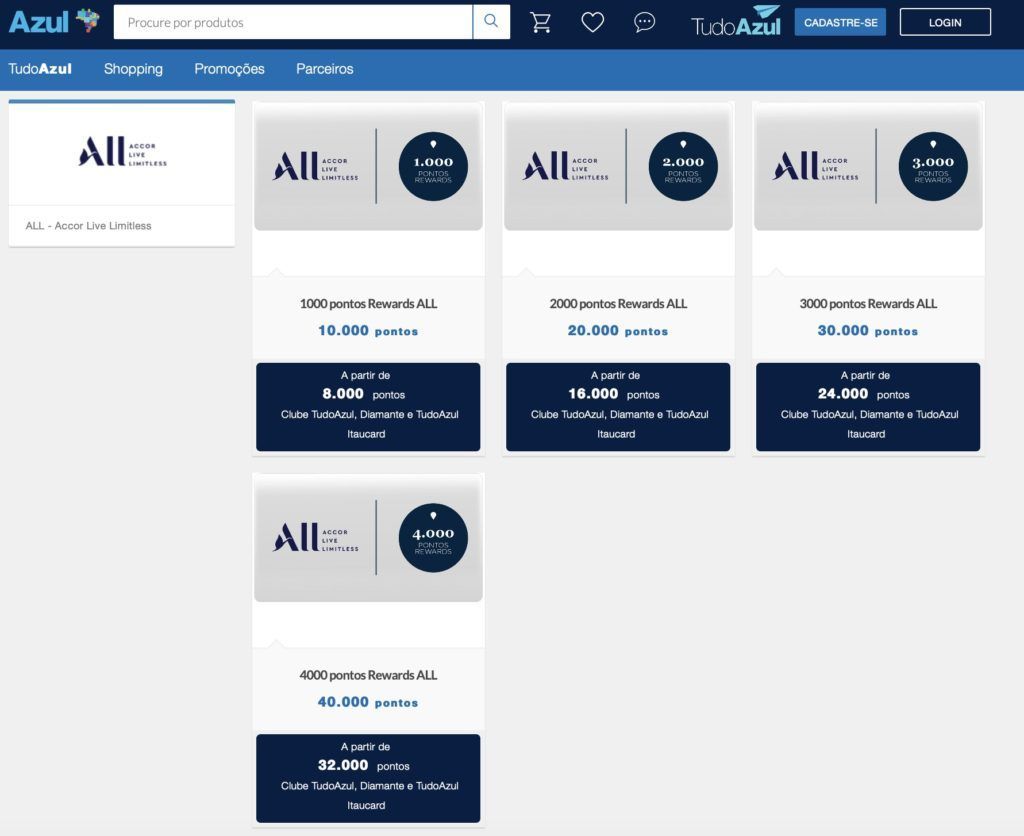Click the 'A partir de 24.000 pontos' box
Image resolution: width=1024 pixels, height=836 pixels.
pyautogui.click(x=869, y=407)
